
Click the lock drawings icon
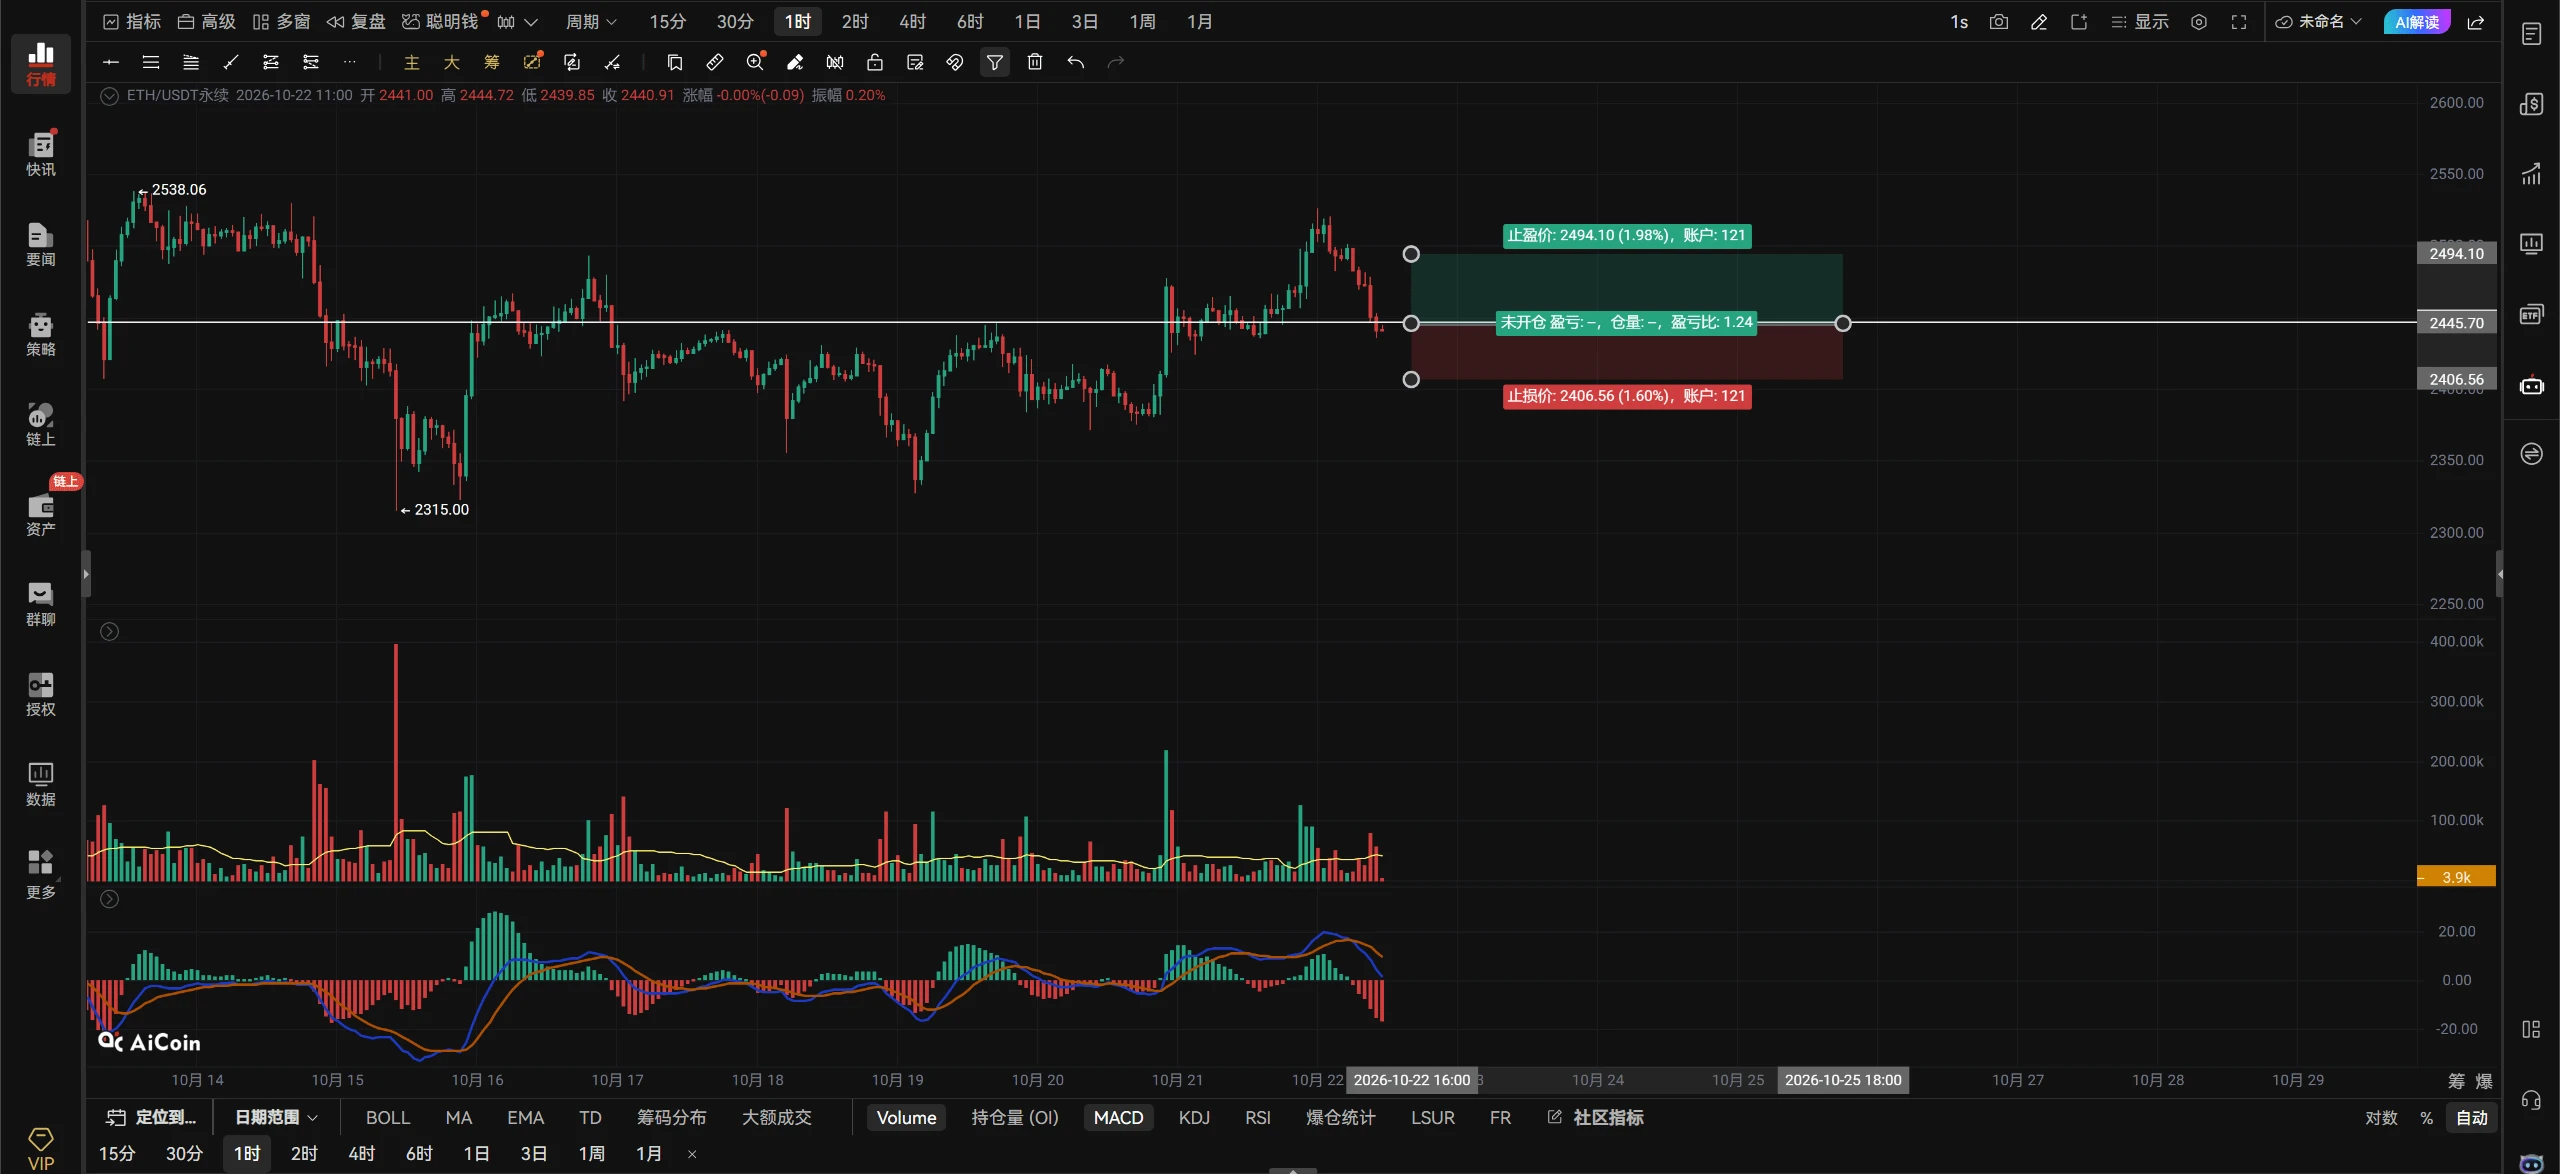(x=875, y=62)
